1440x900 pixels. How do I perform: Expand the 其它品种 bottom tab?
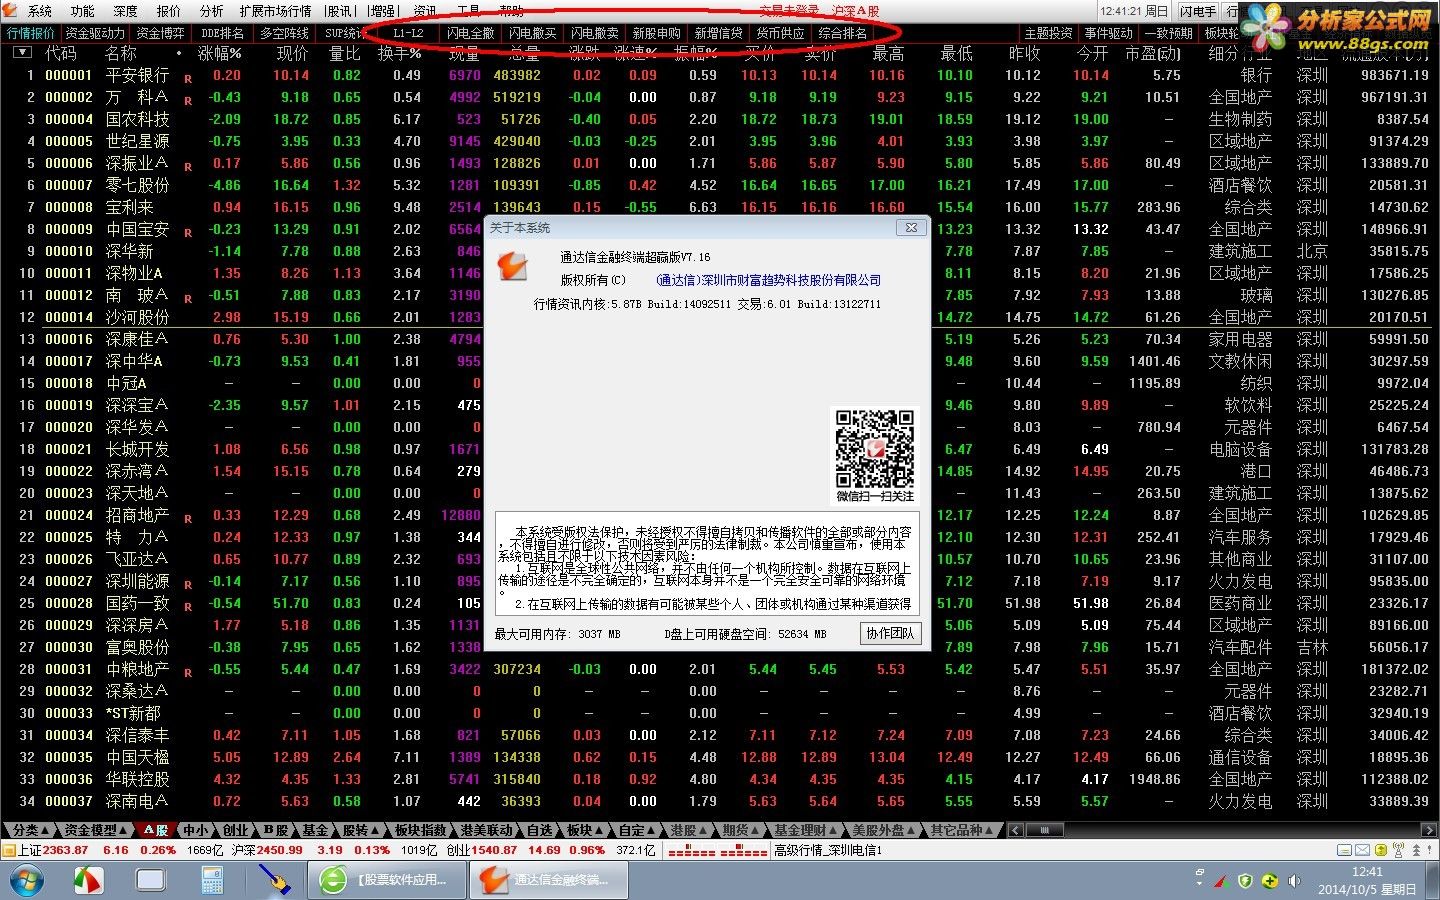(960, 830)
